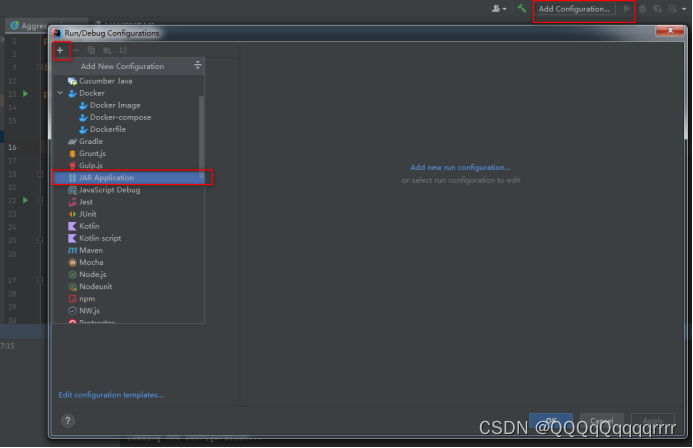Click the green Build hammer icon
This screenshot has width=693, height=448.
coord(522,8)
